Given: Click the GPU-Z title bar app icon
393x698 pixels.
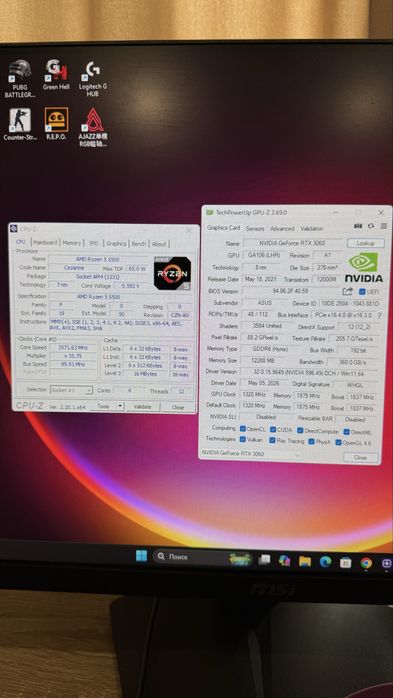Looking at the screenshot, I should point(210,212).
